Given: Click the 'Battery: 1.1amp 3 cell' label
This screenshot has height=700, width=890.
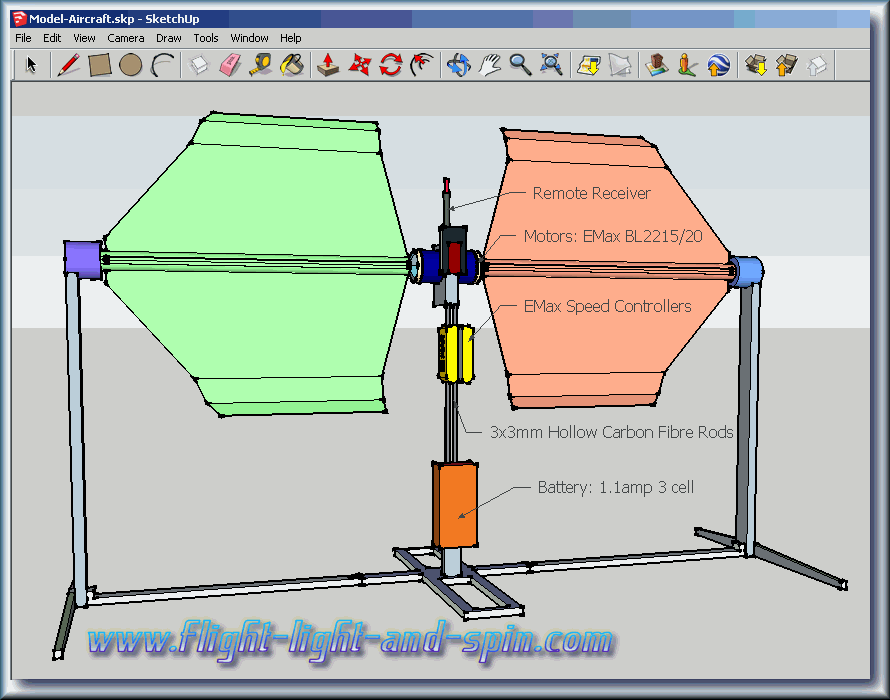Looking at the screenshot, I should [x=615, y=487].
